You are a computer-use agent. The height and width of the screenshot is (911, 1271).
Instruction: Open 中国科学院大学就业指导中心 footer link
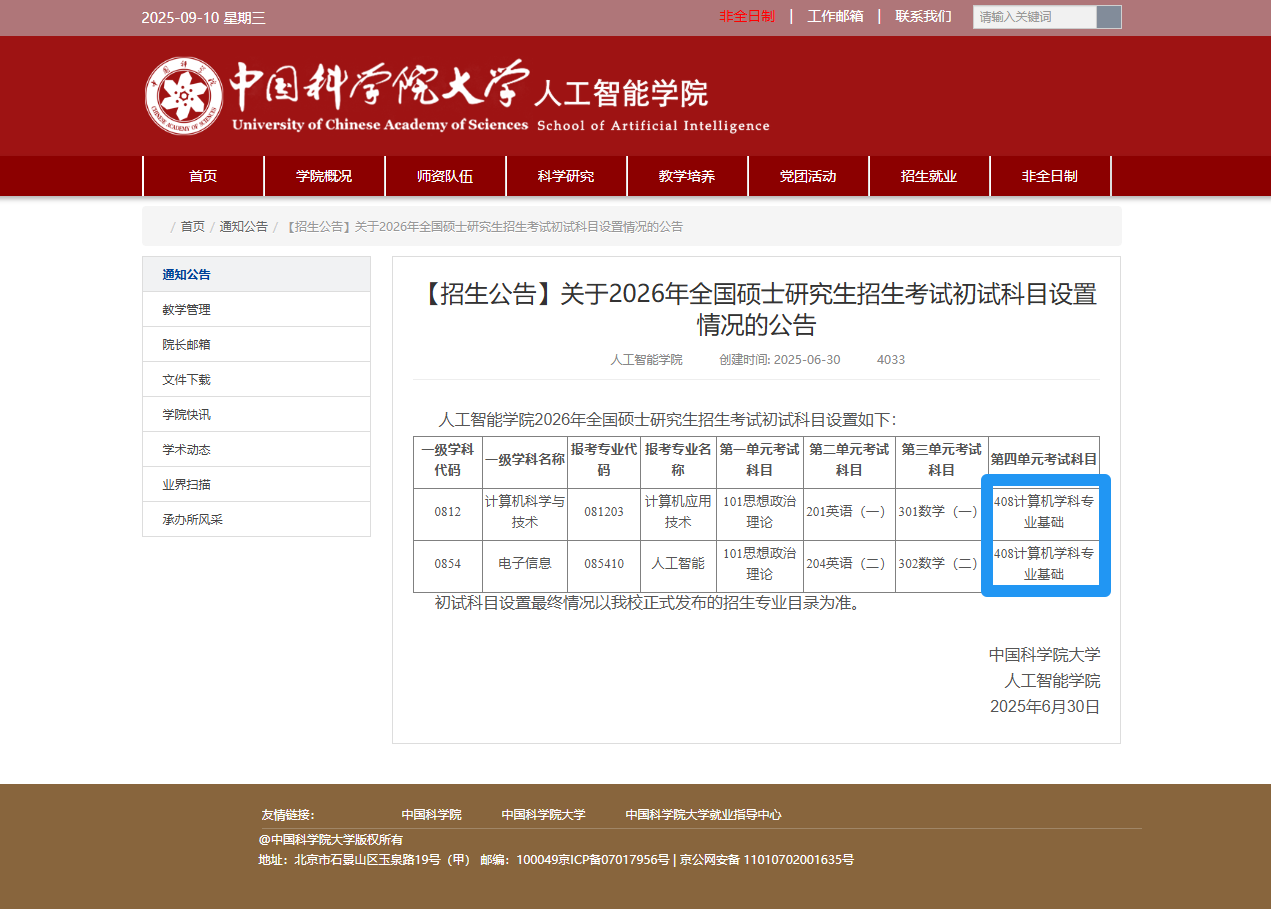pos(703,815)
